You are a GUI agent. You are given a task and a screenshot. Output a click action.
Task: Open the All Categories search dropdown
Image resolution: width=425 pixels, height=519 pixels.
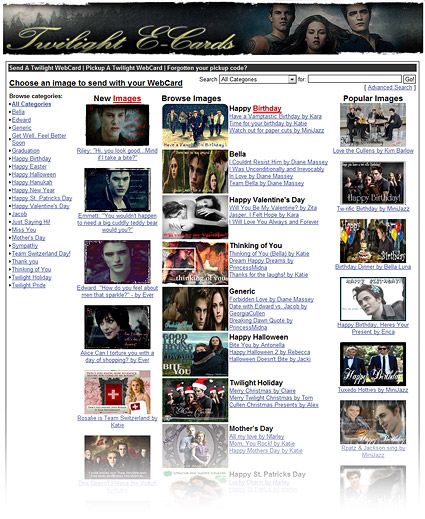257,79
